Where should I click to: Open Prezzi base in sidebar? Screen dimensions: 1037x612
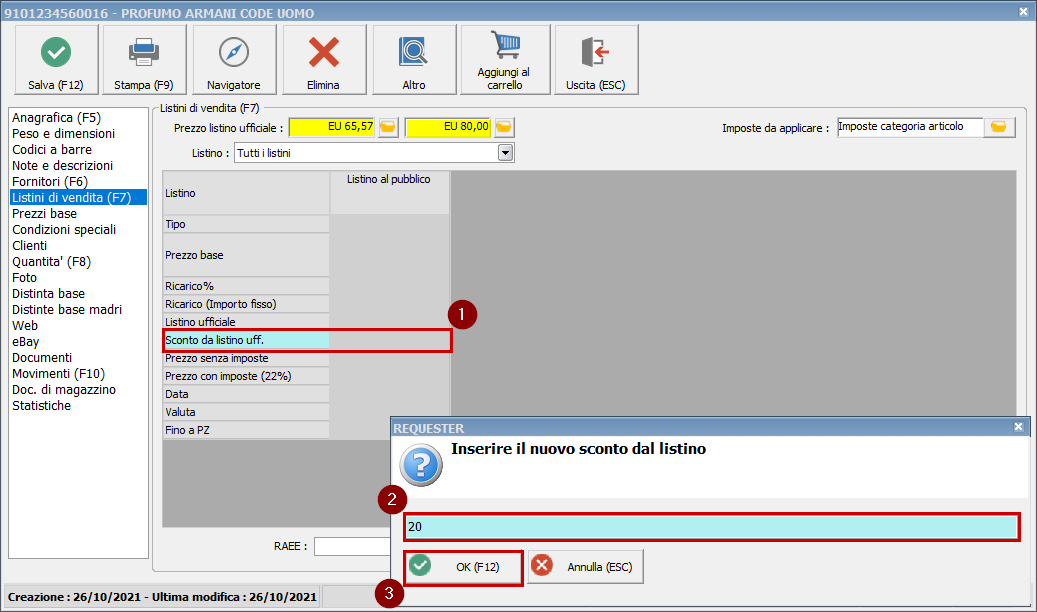pyautogui.click(x=44, y=214)
